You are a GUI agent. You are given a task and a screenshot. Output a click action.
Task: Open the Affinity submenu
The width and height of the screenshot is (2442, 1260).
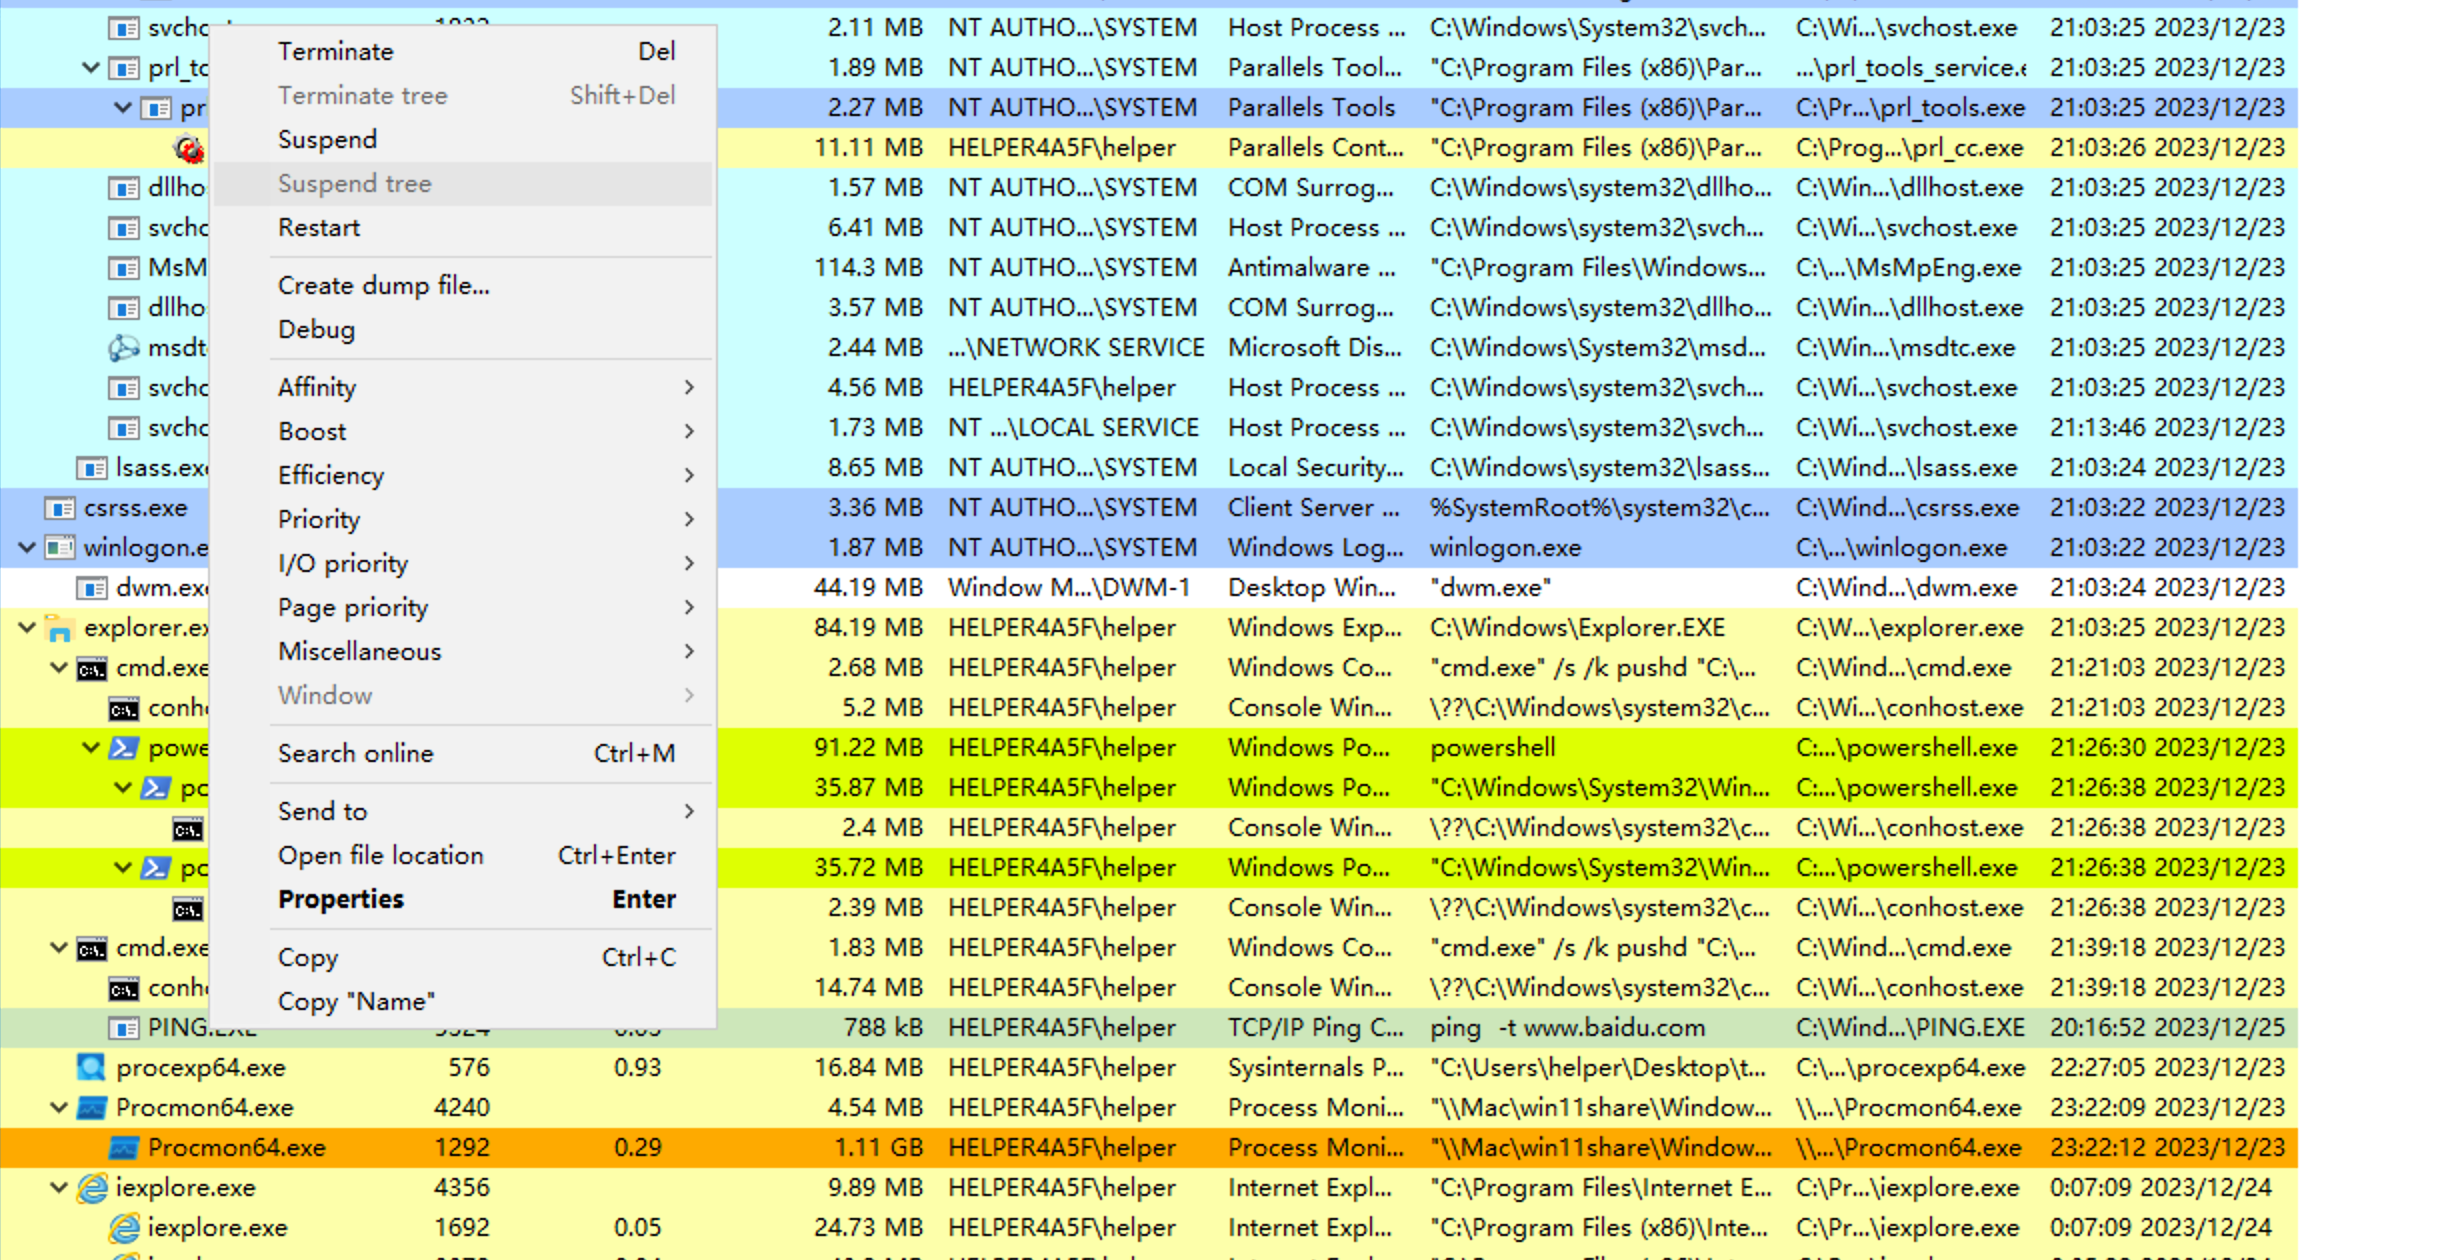[464, 387]
